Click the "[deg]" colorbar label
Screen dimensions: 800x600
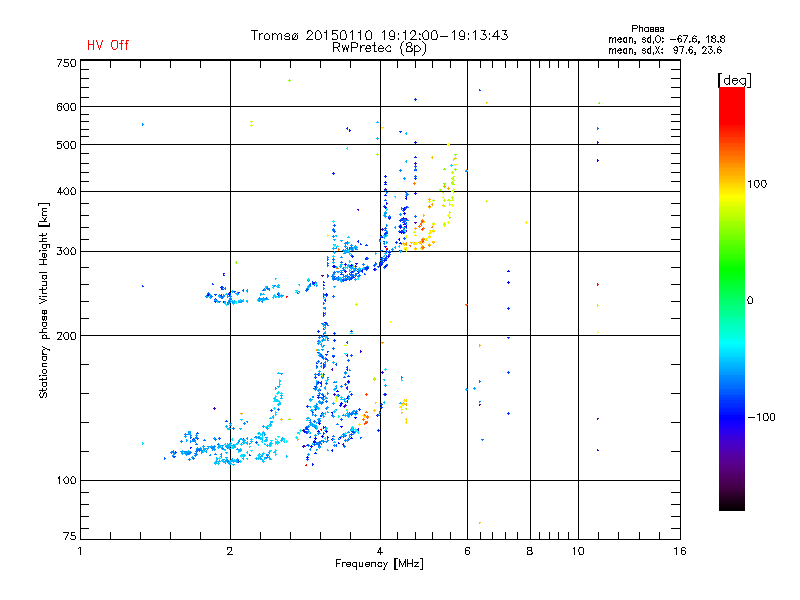(734, 80)
